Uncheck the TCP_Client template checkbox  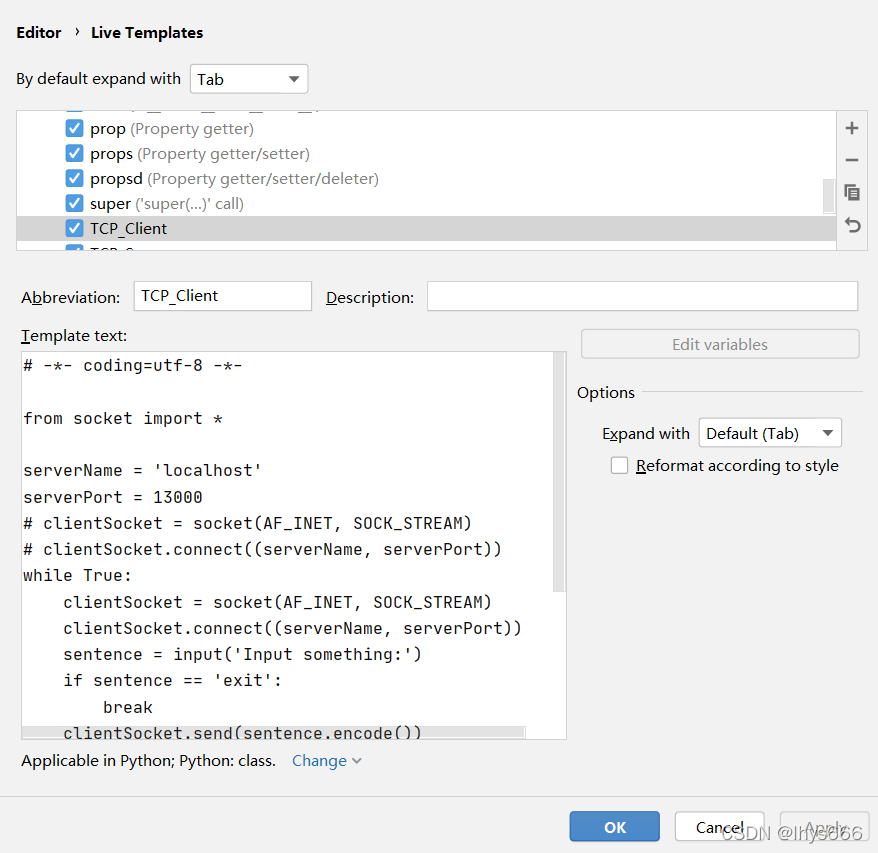click(x=74, y=228)
